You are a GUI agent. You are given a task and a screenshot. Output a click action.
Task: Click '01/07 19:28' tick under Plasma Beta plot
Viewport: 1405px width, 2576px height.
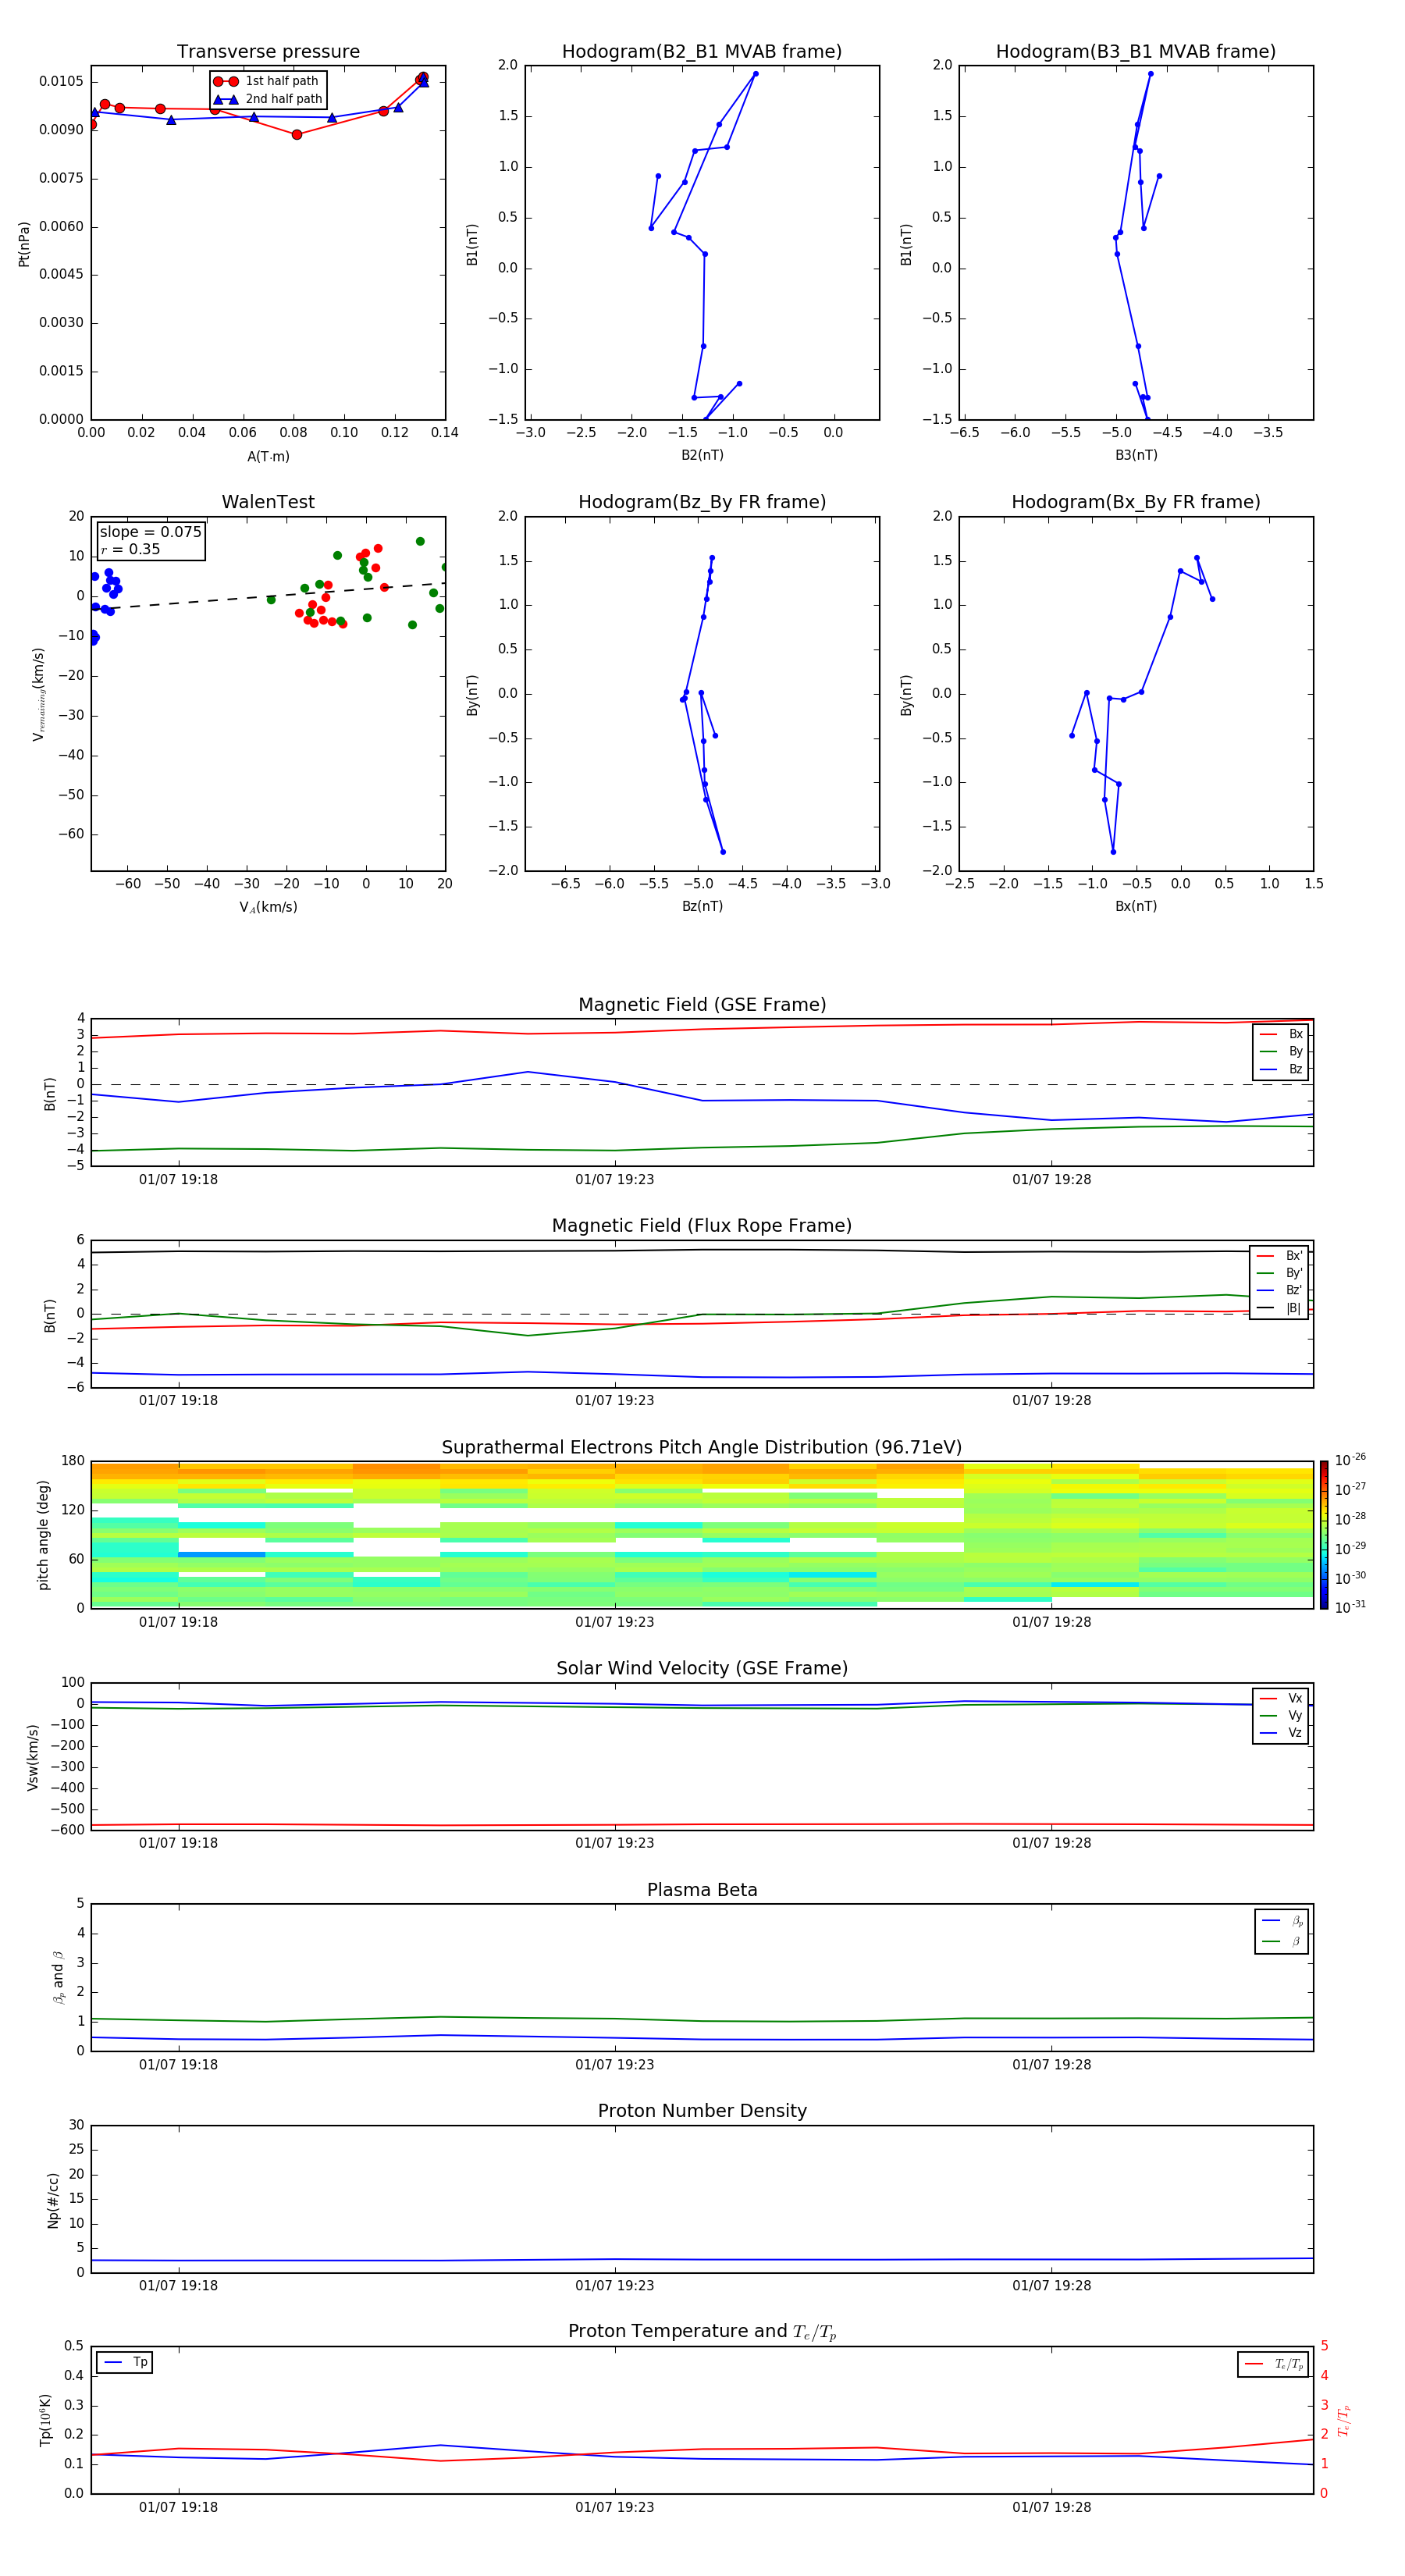(1051, 2064)
